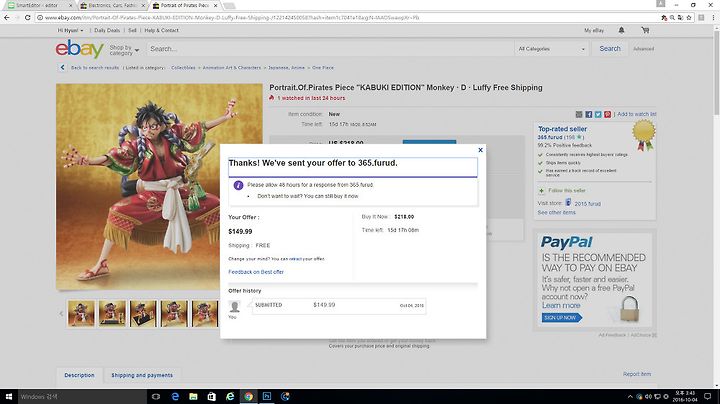Click Back to search results
Viewport: 720px width, 404px height.
tap(95, 67)
